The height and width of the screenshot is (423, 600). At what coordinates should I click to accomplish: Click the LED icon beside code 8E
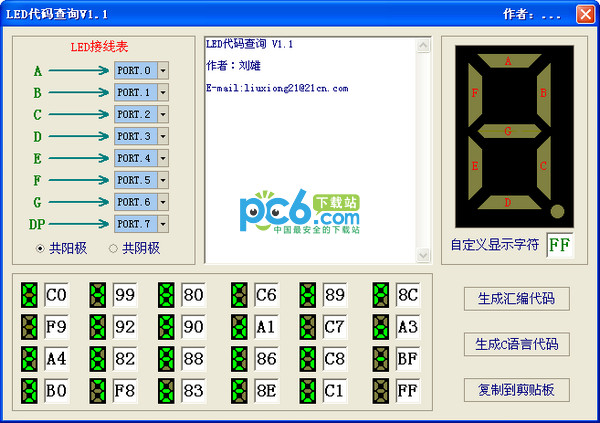pyautogui.click(x=239, y=391)
